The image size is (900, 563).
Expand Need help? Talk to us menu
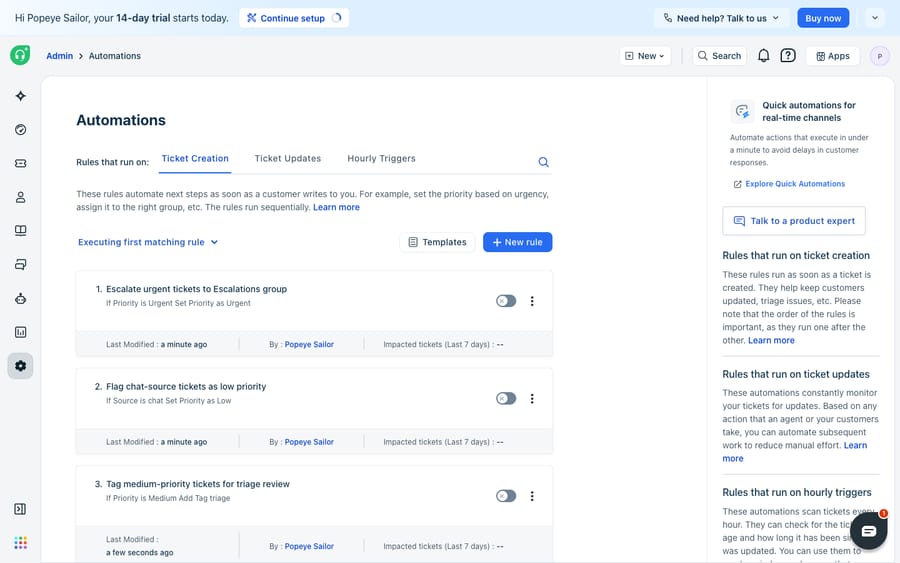click(721, 18)
